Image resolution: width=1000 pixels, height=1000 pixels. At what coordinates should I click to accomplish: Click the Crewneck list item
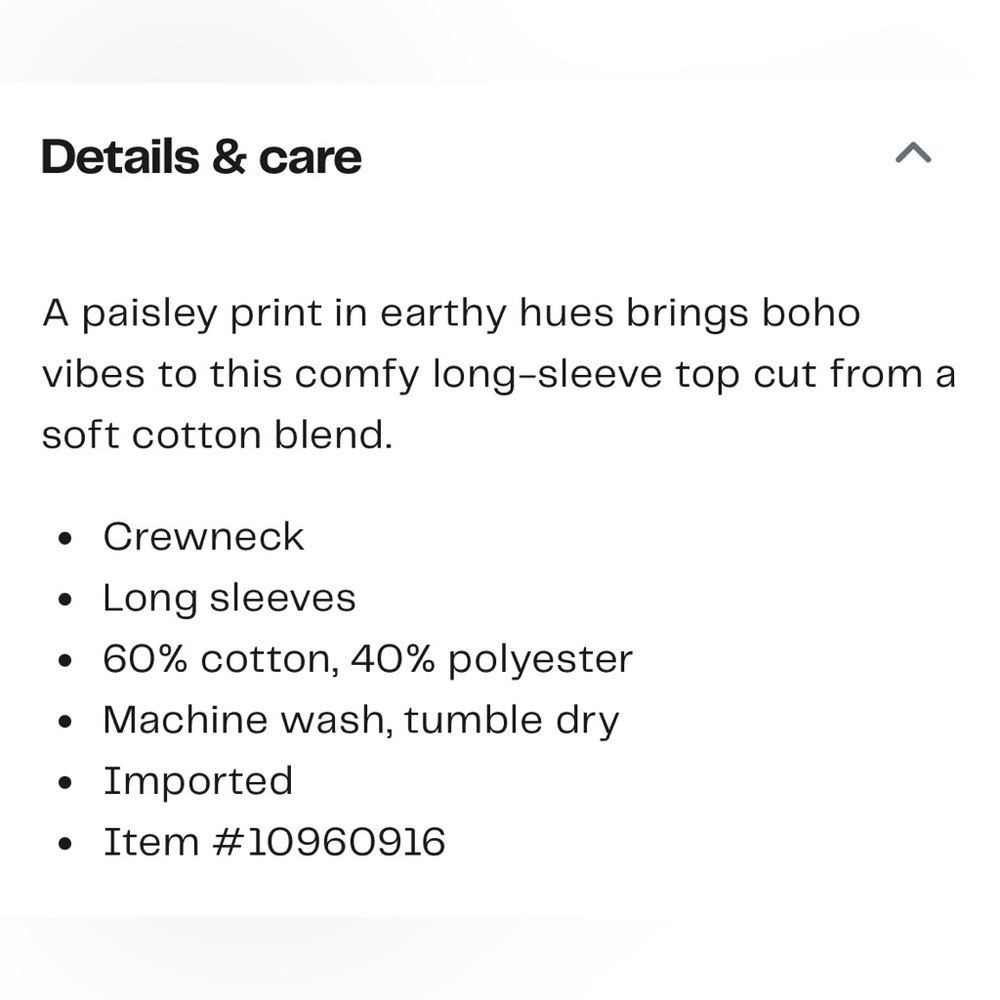[203, 536]
